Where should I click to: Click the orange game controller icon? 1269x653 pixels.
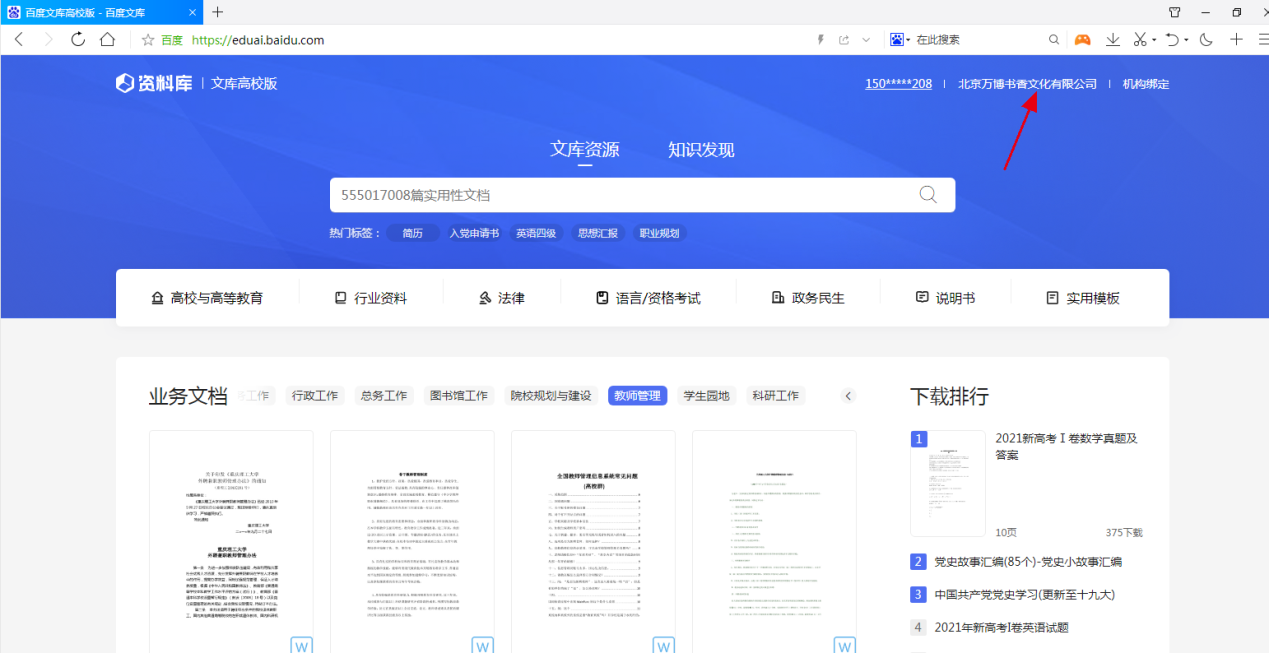pos(1083,40)
